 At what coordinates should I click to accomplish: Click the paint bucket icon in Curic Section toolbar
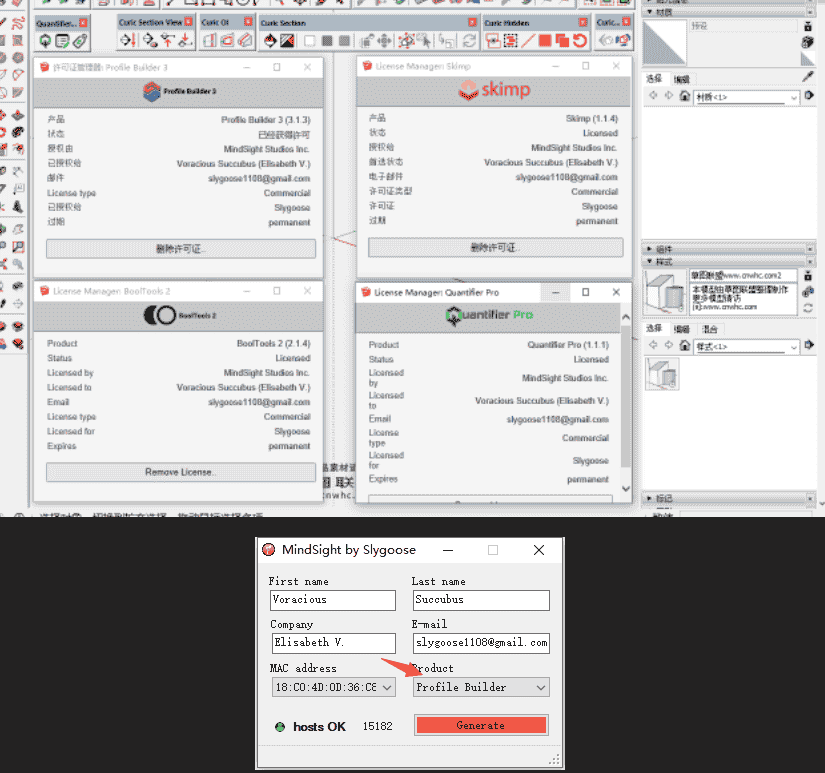click(270, 41)
